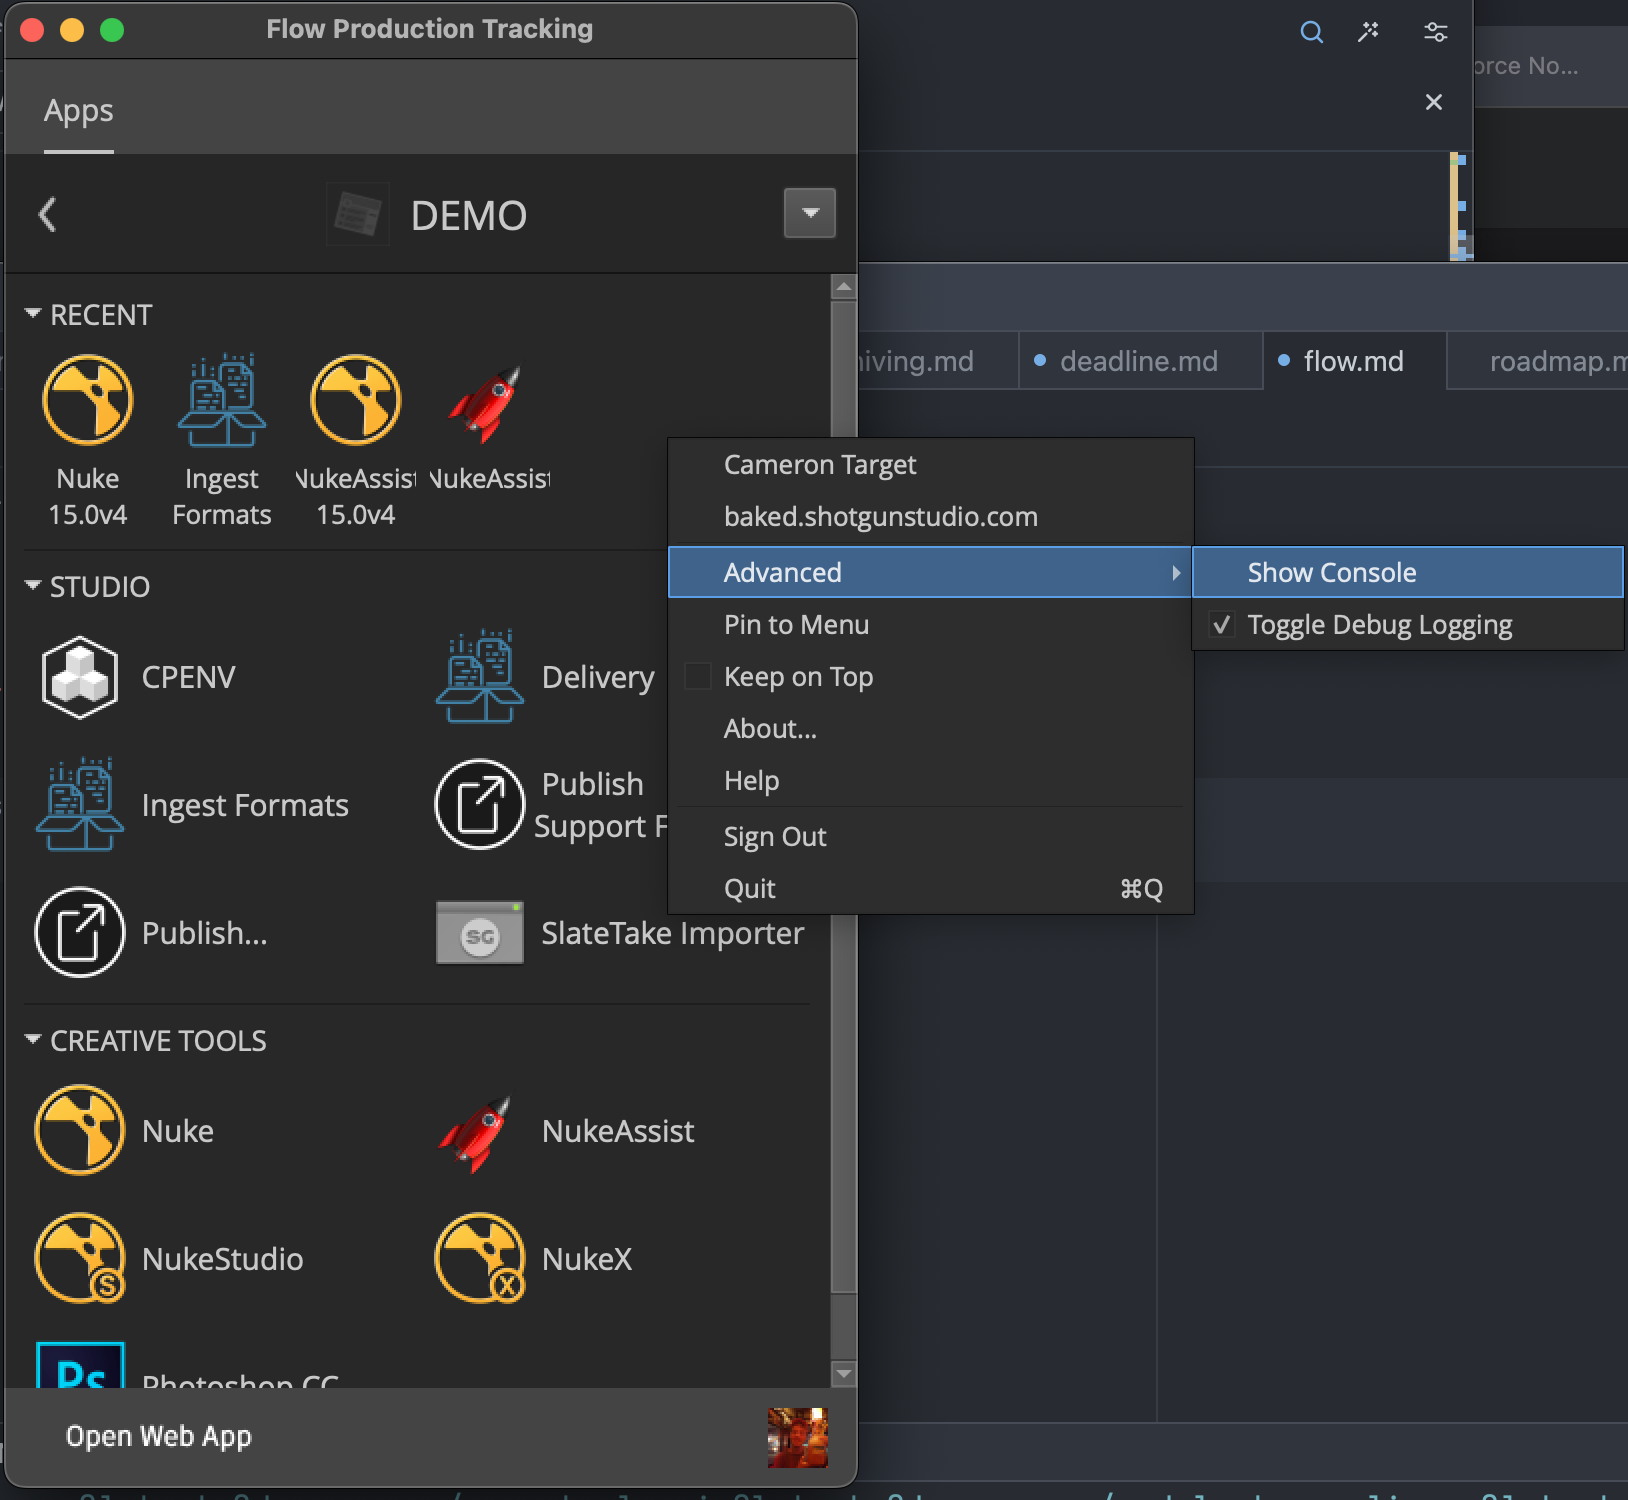
Task: Launch Nuke 15.0v4 from Recent
Action: (88, 401)
